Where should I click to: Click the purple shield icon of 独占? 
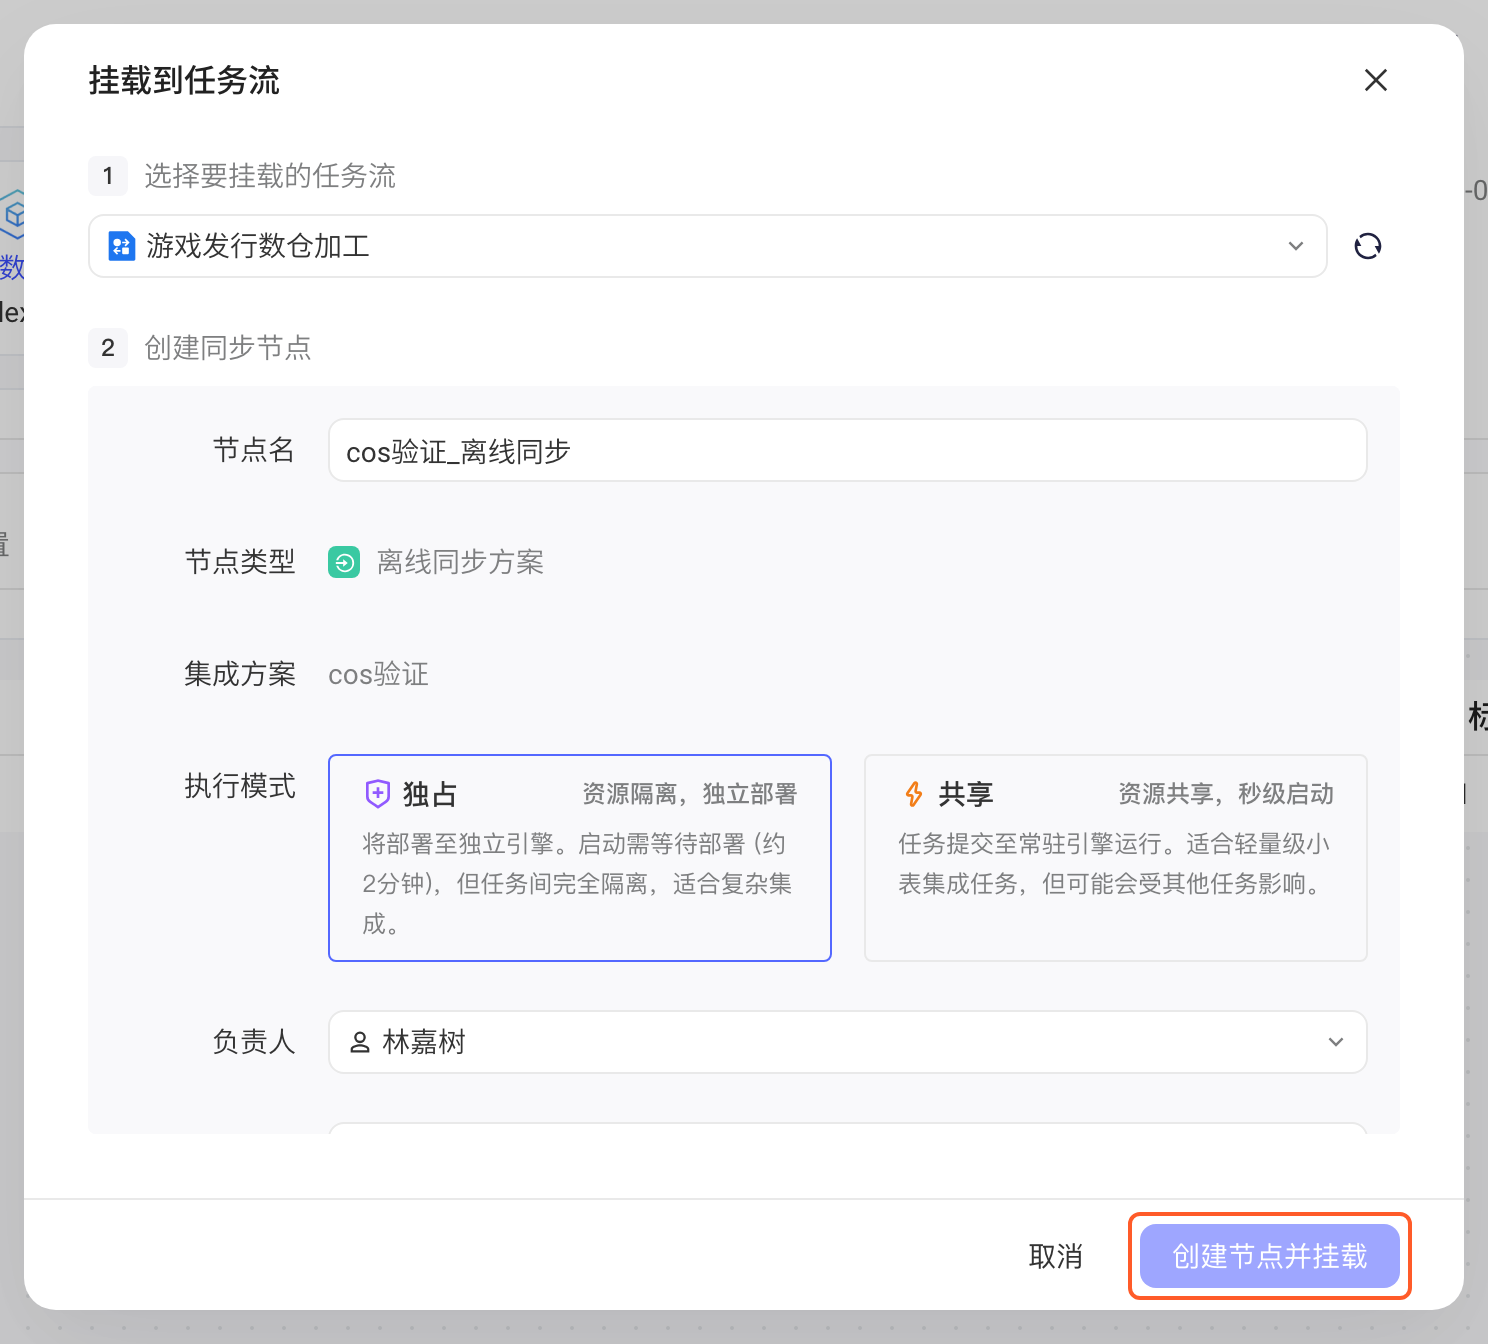(x=377, y=794)
